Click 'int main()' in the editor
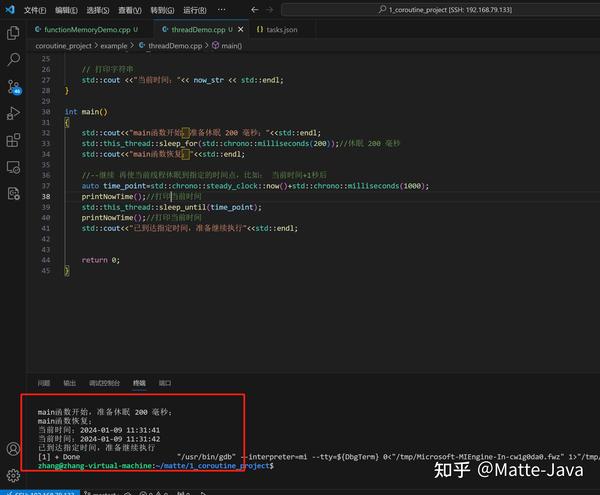The image size is (600, 495). click(x=86, y=112)
